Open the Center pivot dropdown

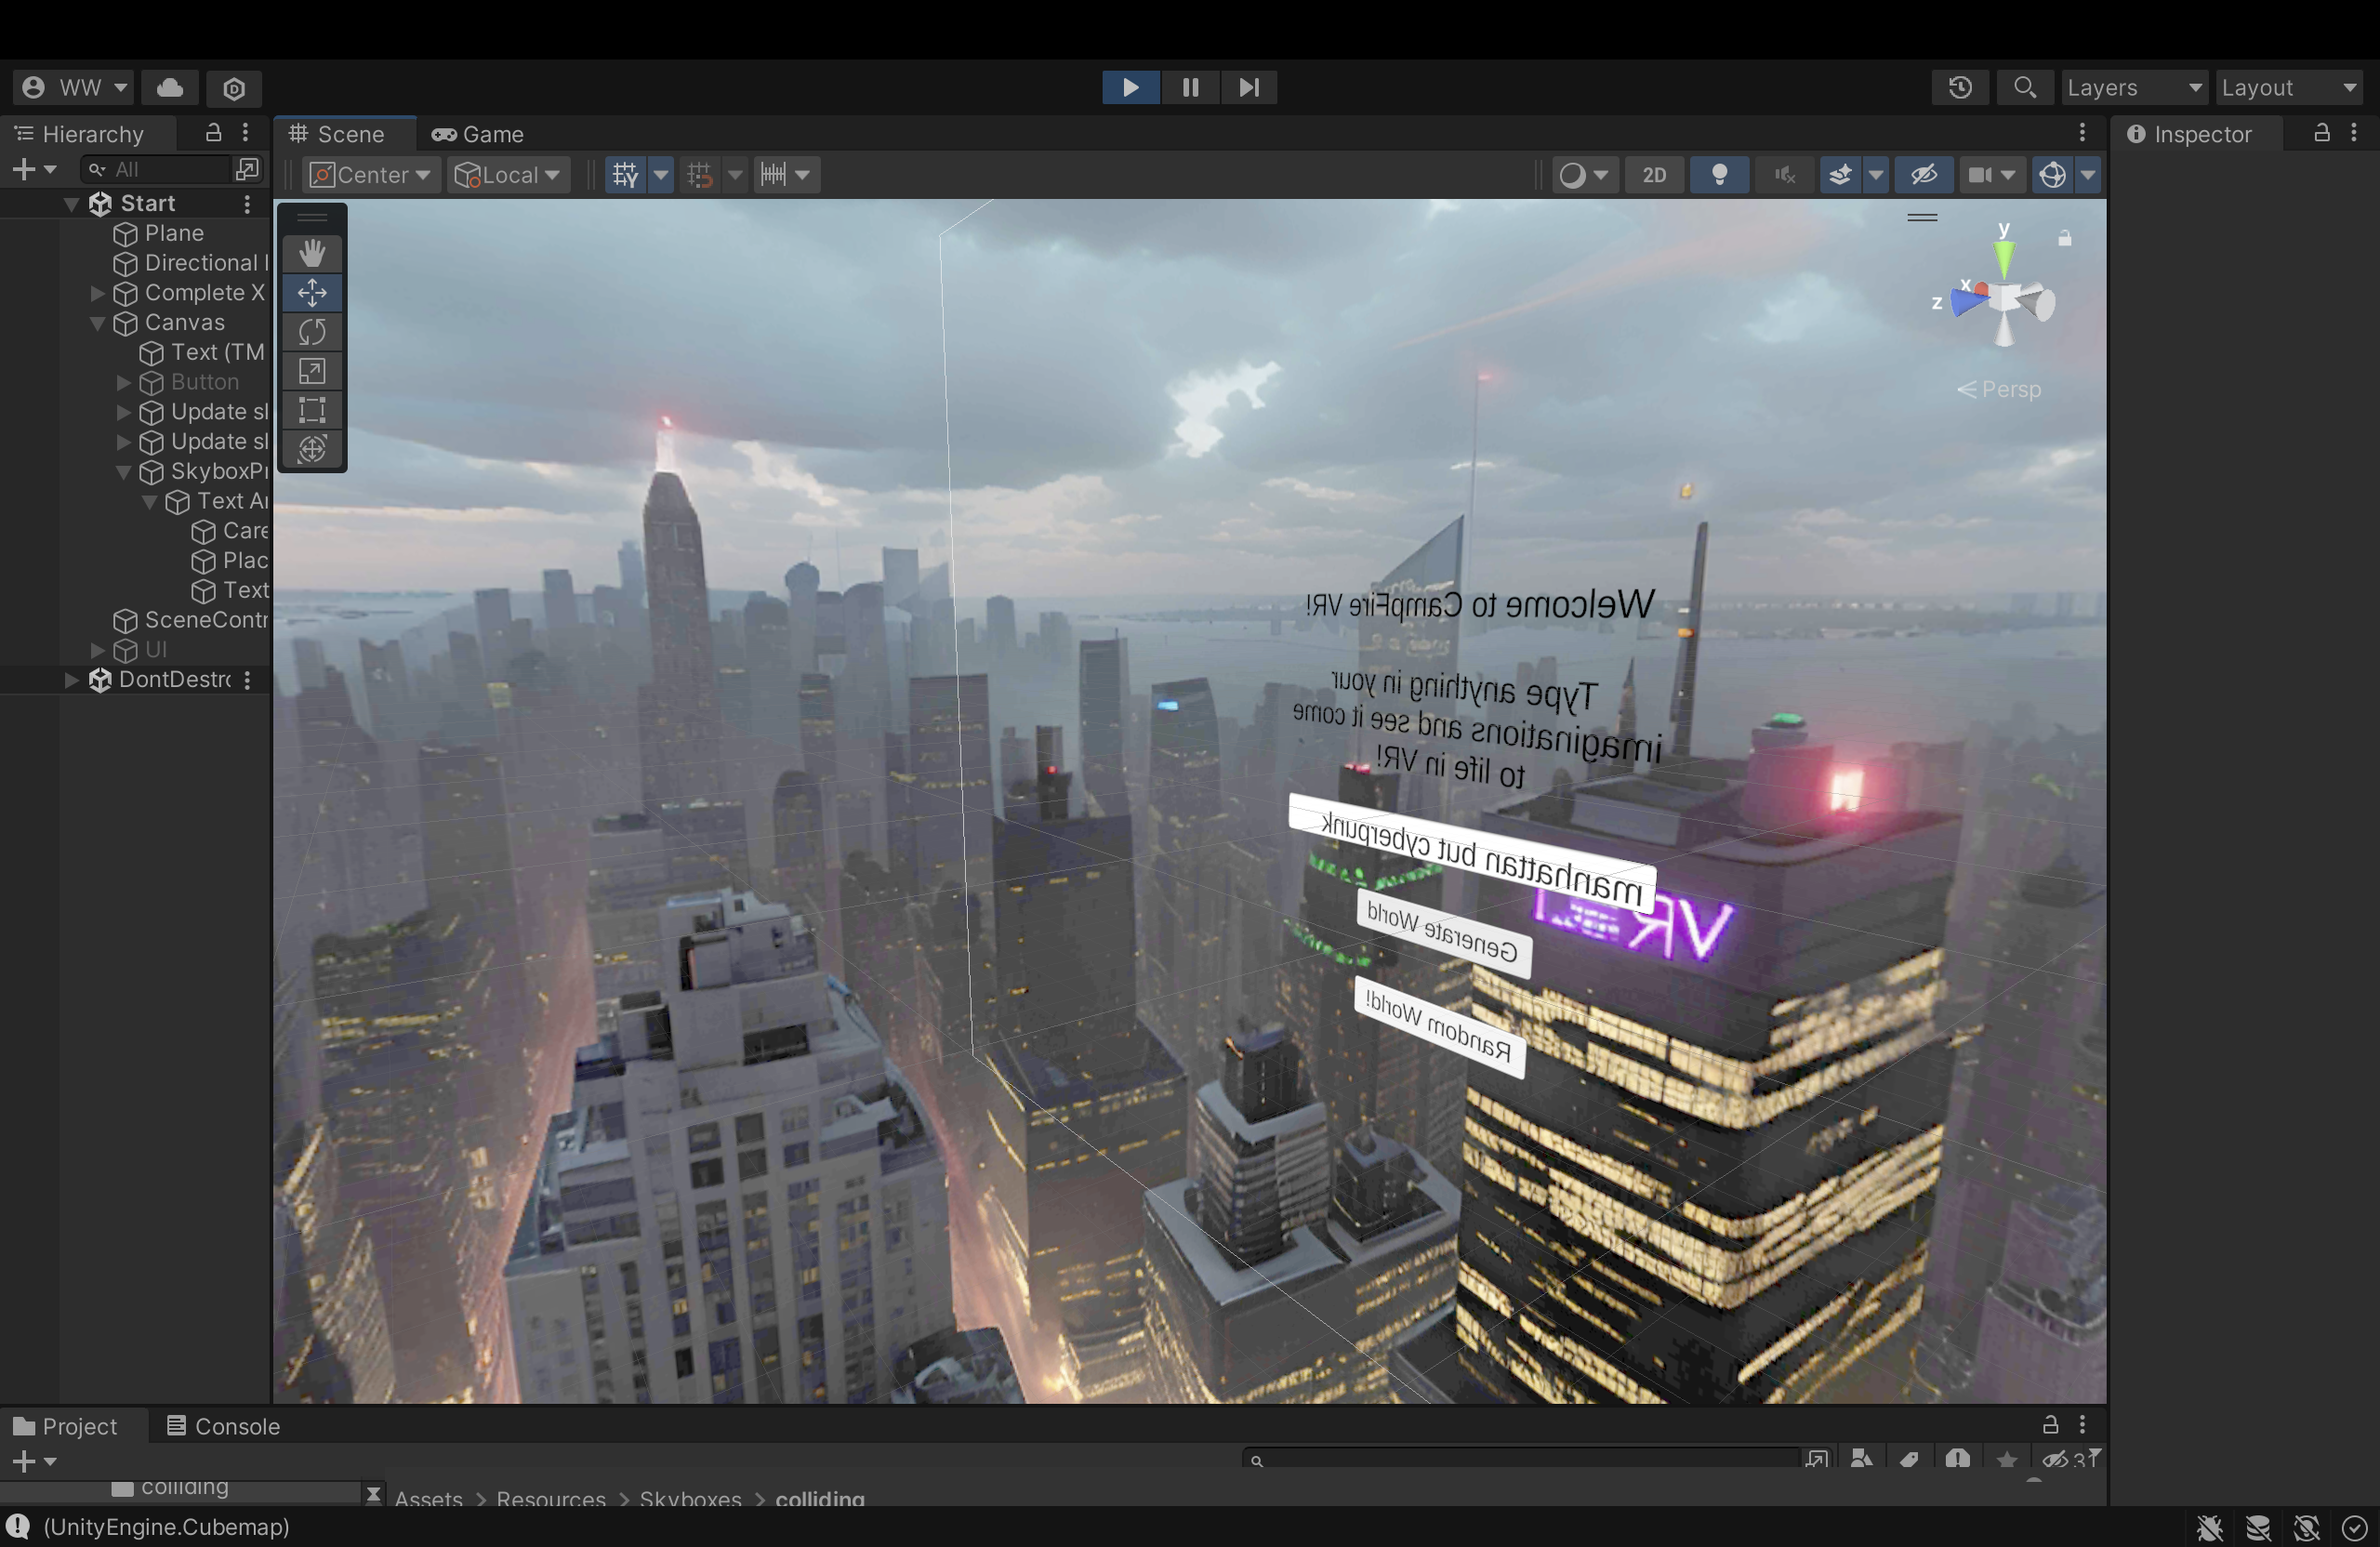[370, 175]
